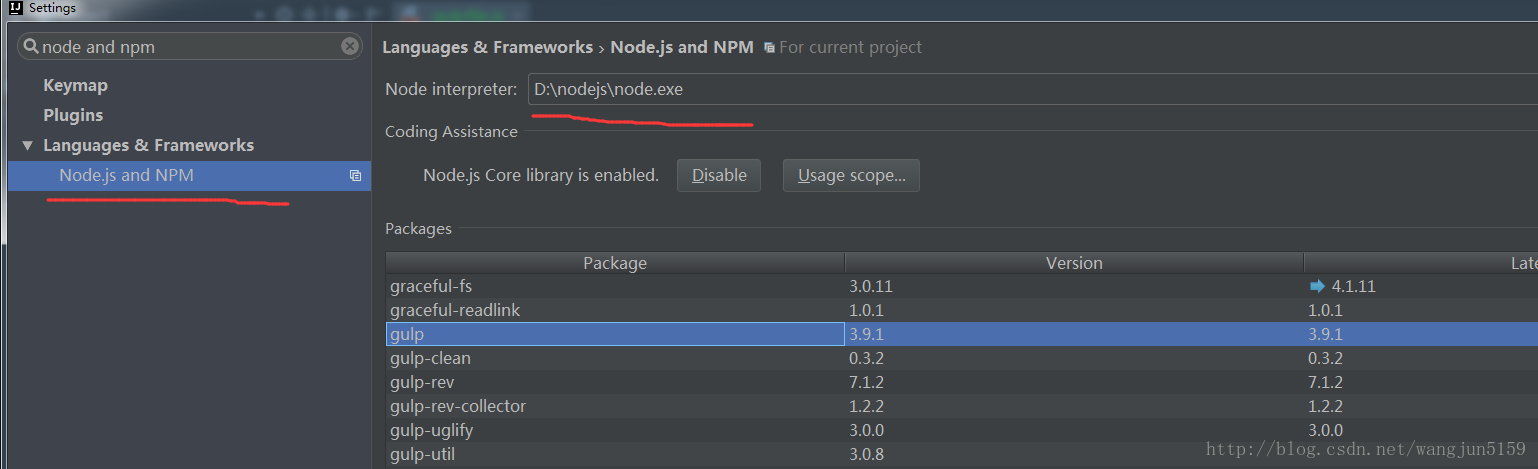Click the search magnifier icon
This screenshot has height=469, width=1538.
(x=31, y=47)
